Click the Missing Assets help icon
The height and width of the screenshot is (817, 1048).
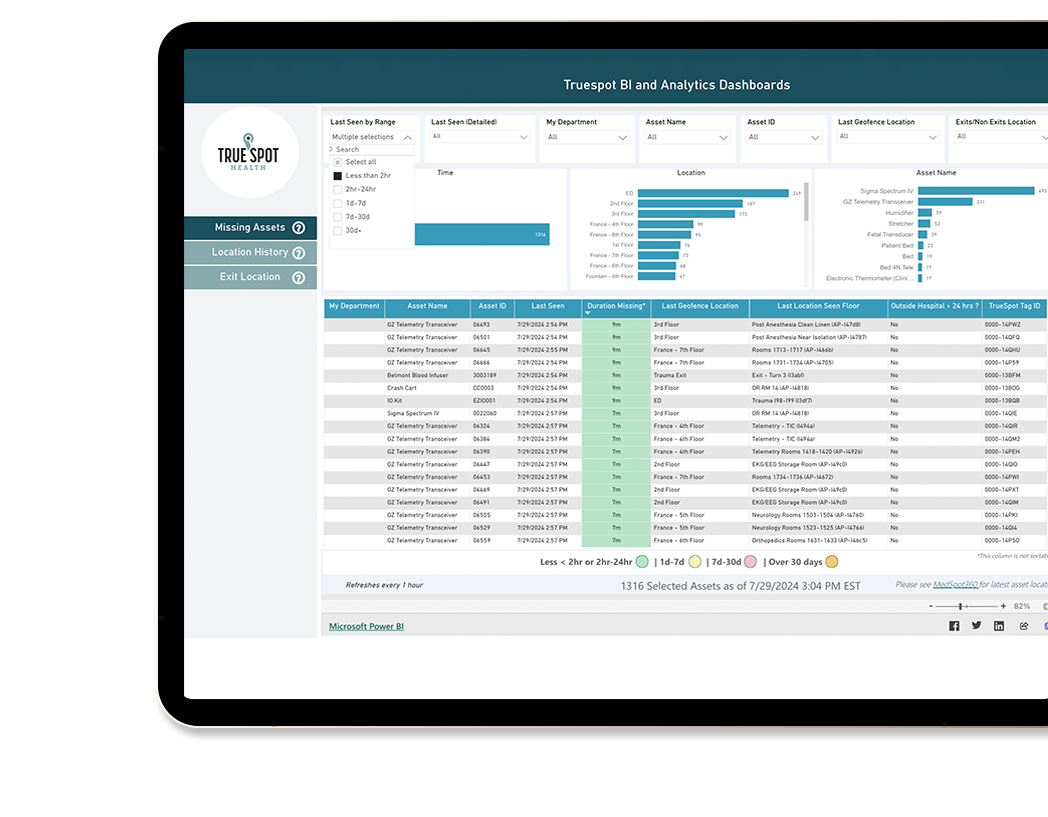(x=298, y=228)
